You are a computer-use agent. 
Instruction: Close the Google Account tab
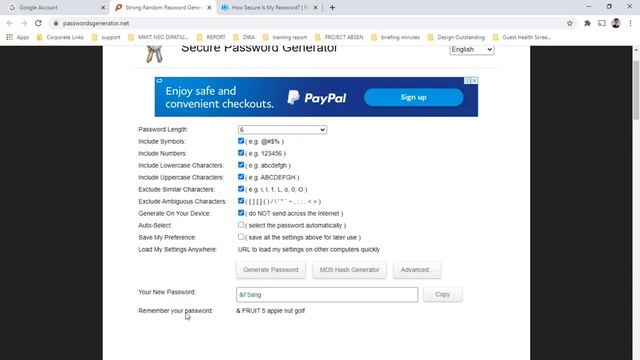click(103, 7)
